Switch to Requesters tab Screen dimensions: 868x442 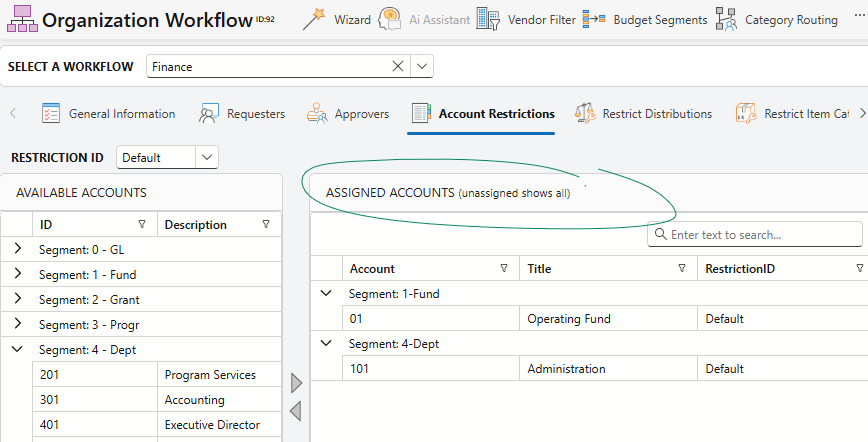point(242,114)
